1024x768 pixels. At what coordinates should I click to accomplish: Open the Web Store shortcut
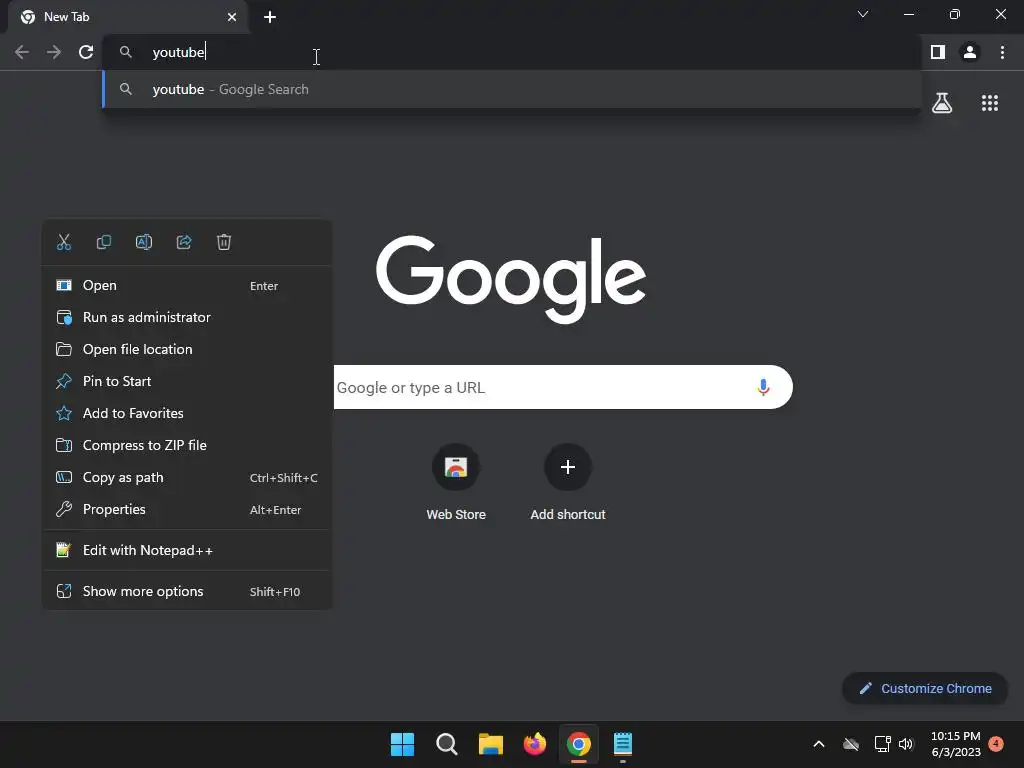point(456,483)
